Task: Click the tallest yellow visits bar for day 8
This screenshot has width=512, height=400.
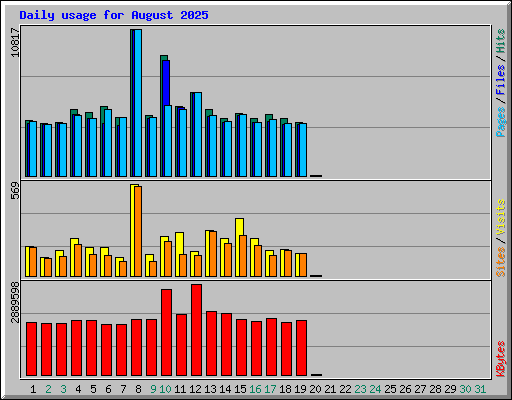Action: click(133, 230)
